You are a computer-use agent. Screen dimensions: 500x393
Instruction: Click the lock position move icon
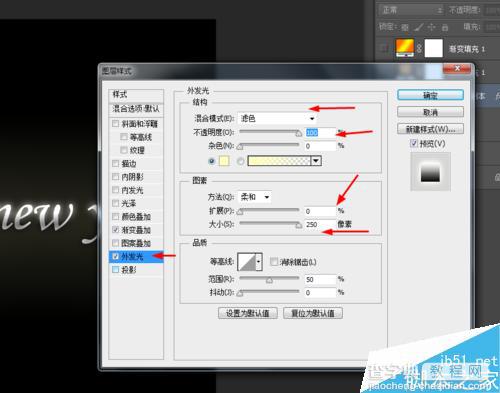pos(431,27)
